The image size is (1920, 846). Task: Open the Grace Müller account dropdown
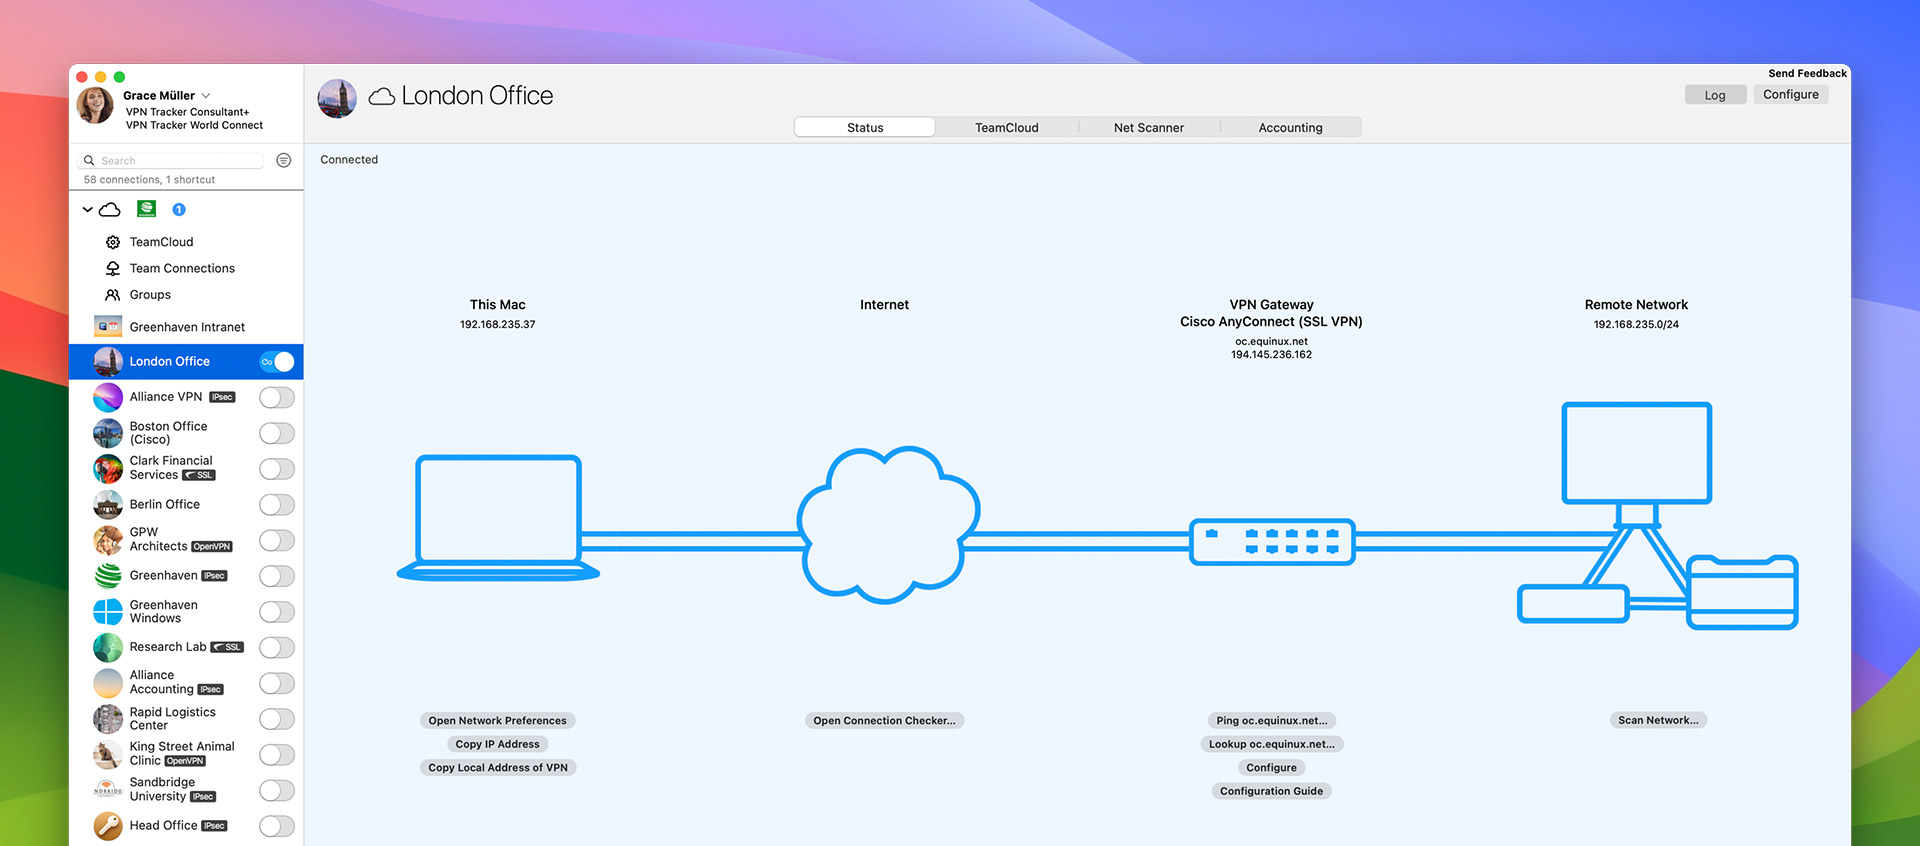206,96
